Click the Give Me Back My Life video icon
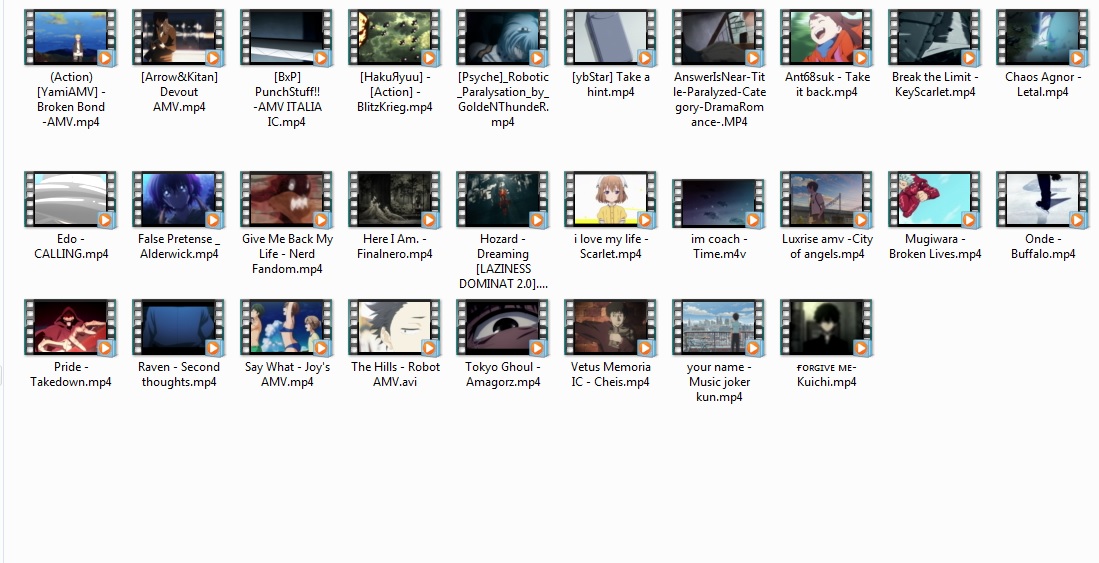This screenshot has height=563, width=1099. coord(286,200)
